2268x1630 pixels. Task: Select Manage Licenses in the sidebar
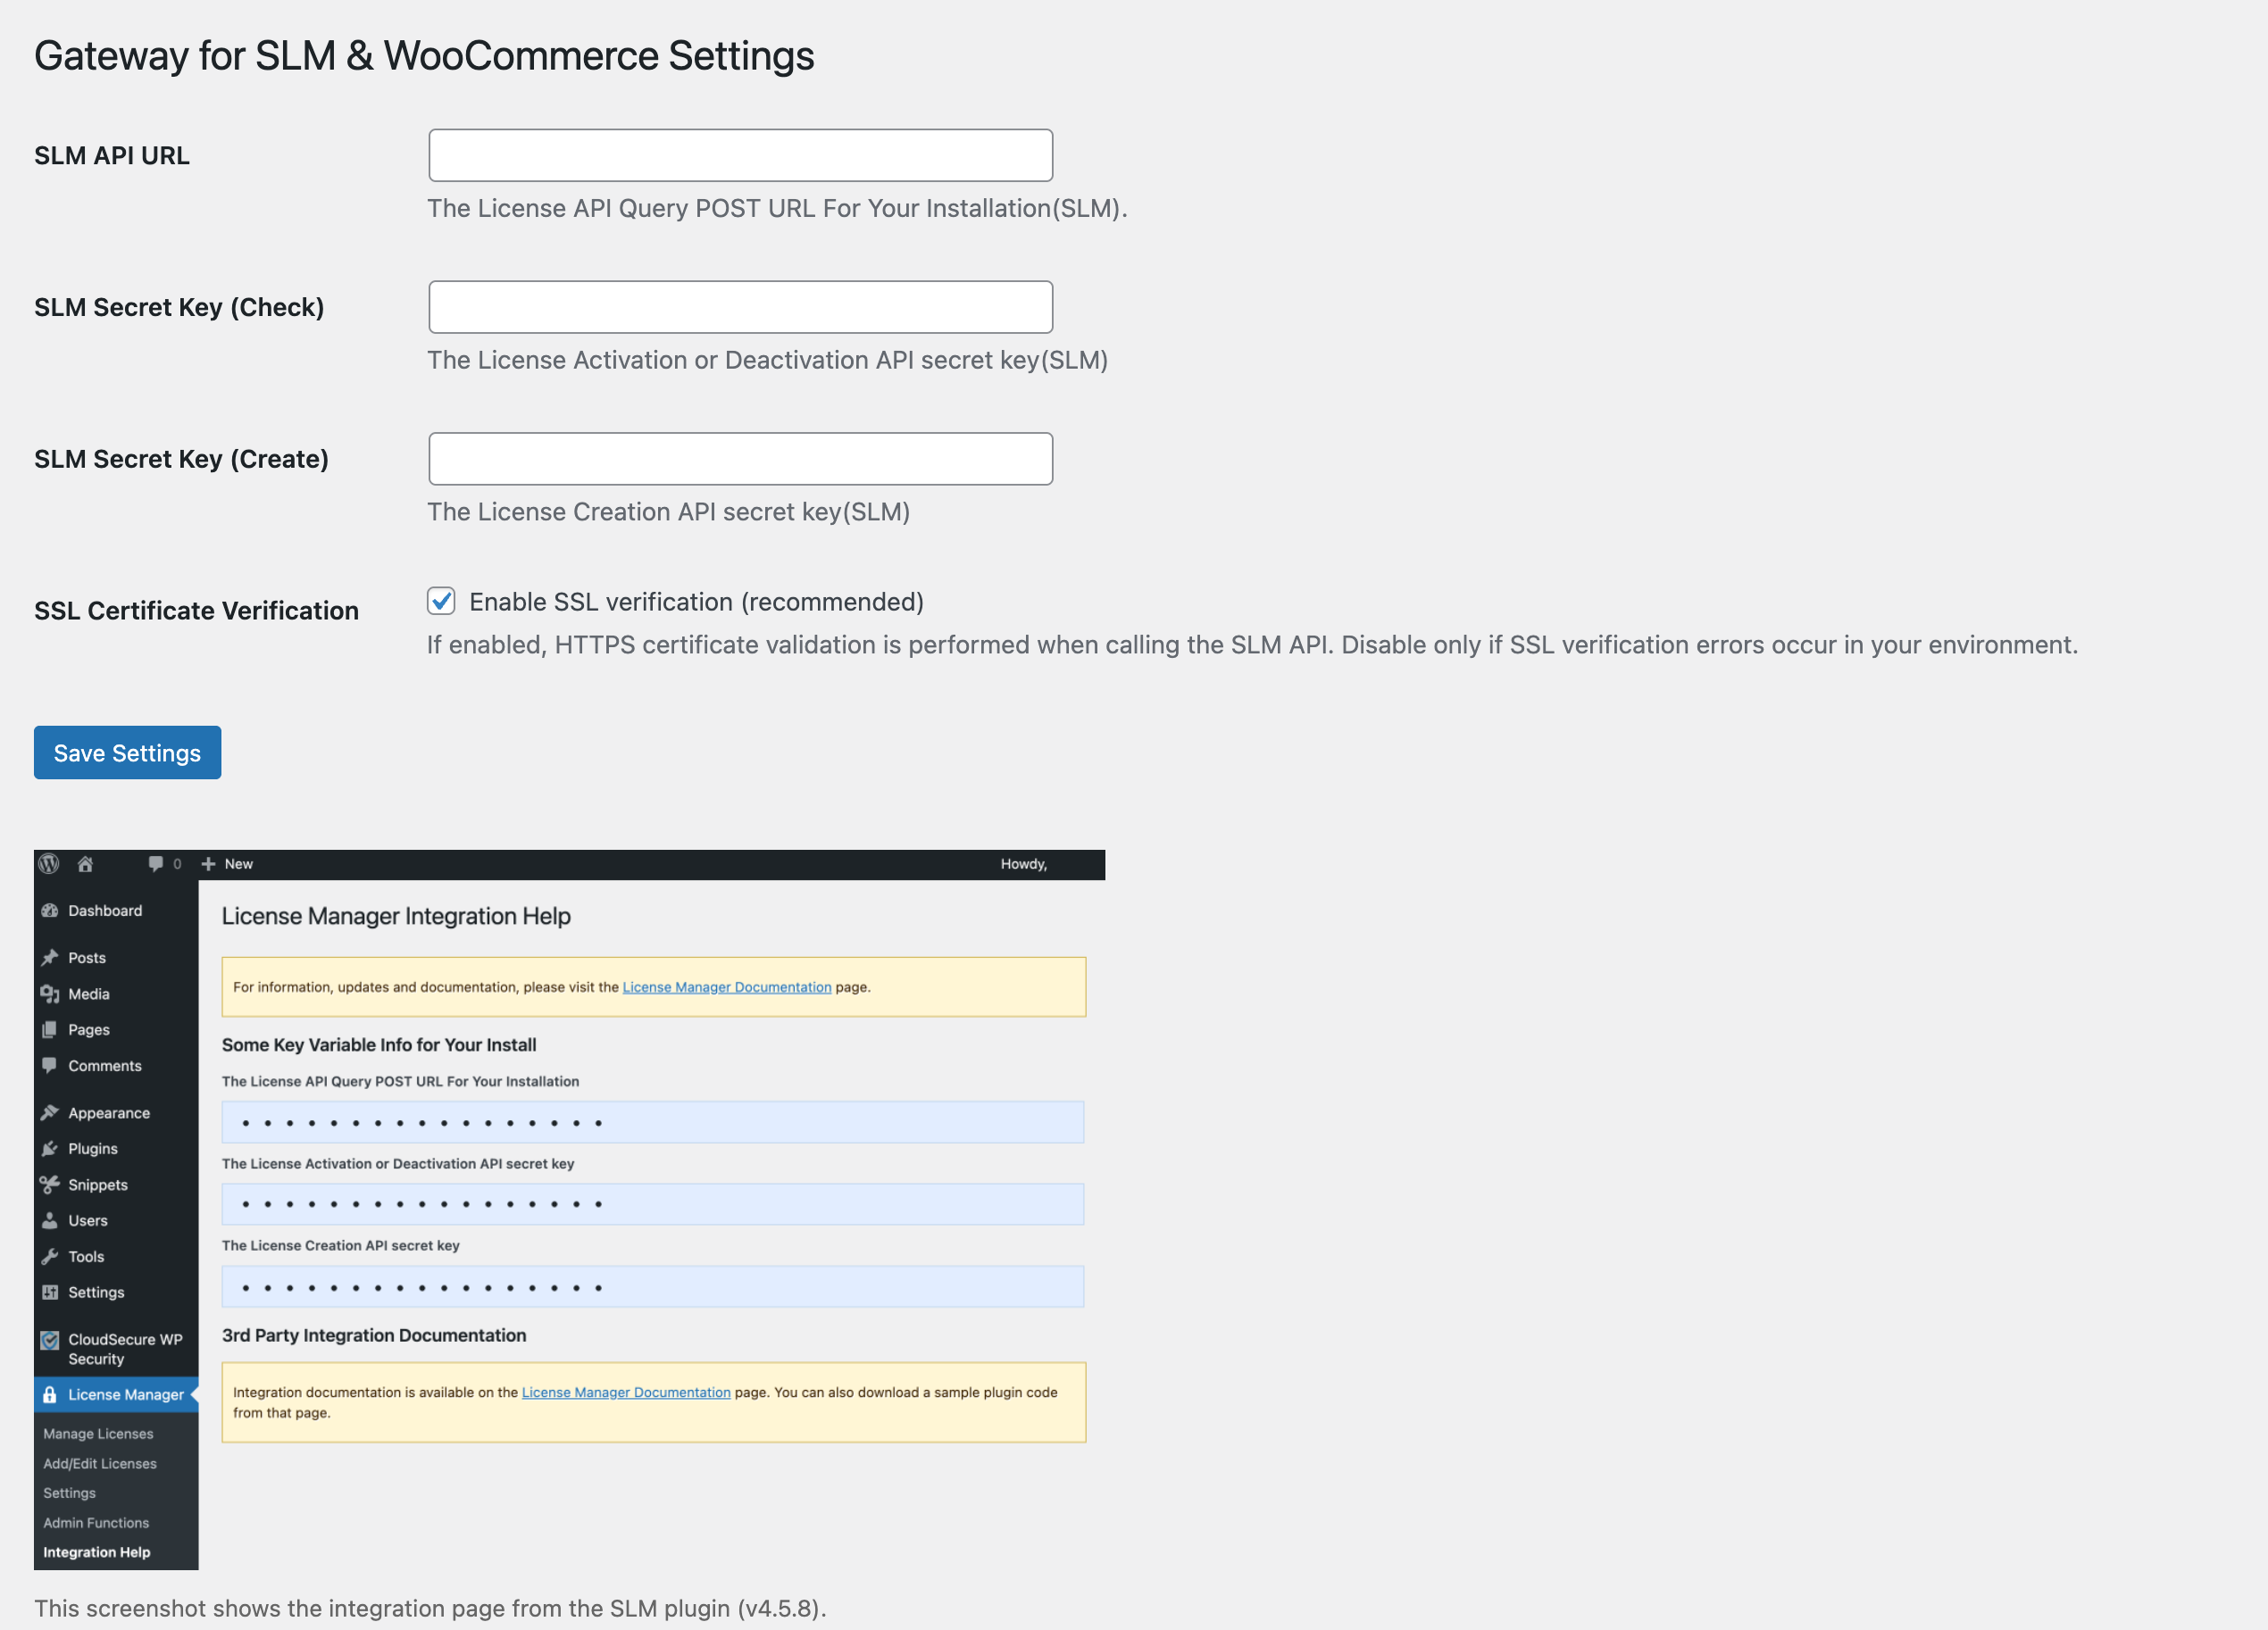pos(98,1434)
